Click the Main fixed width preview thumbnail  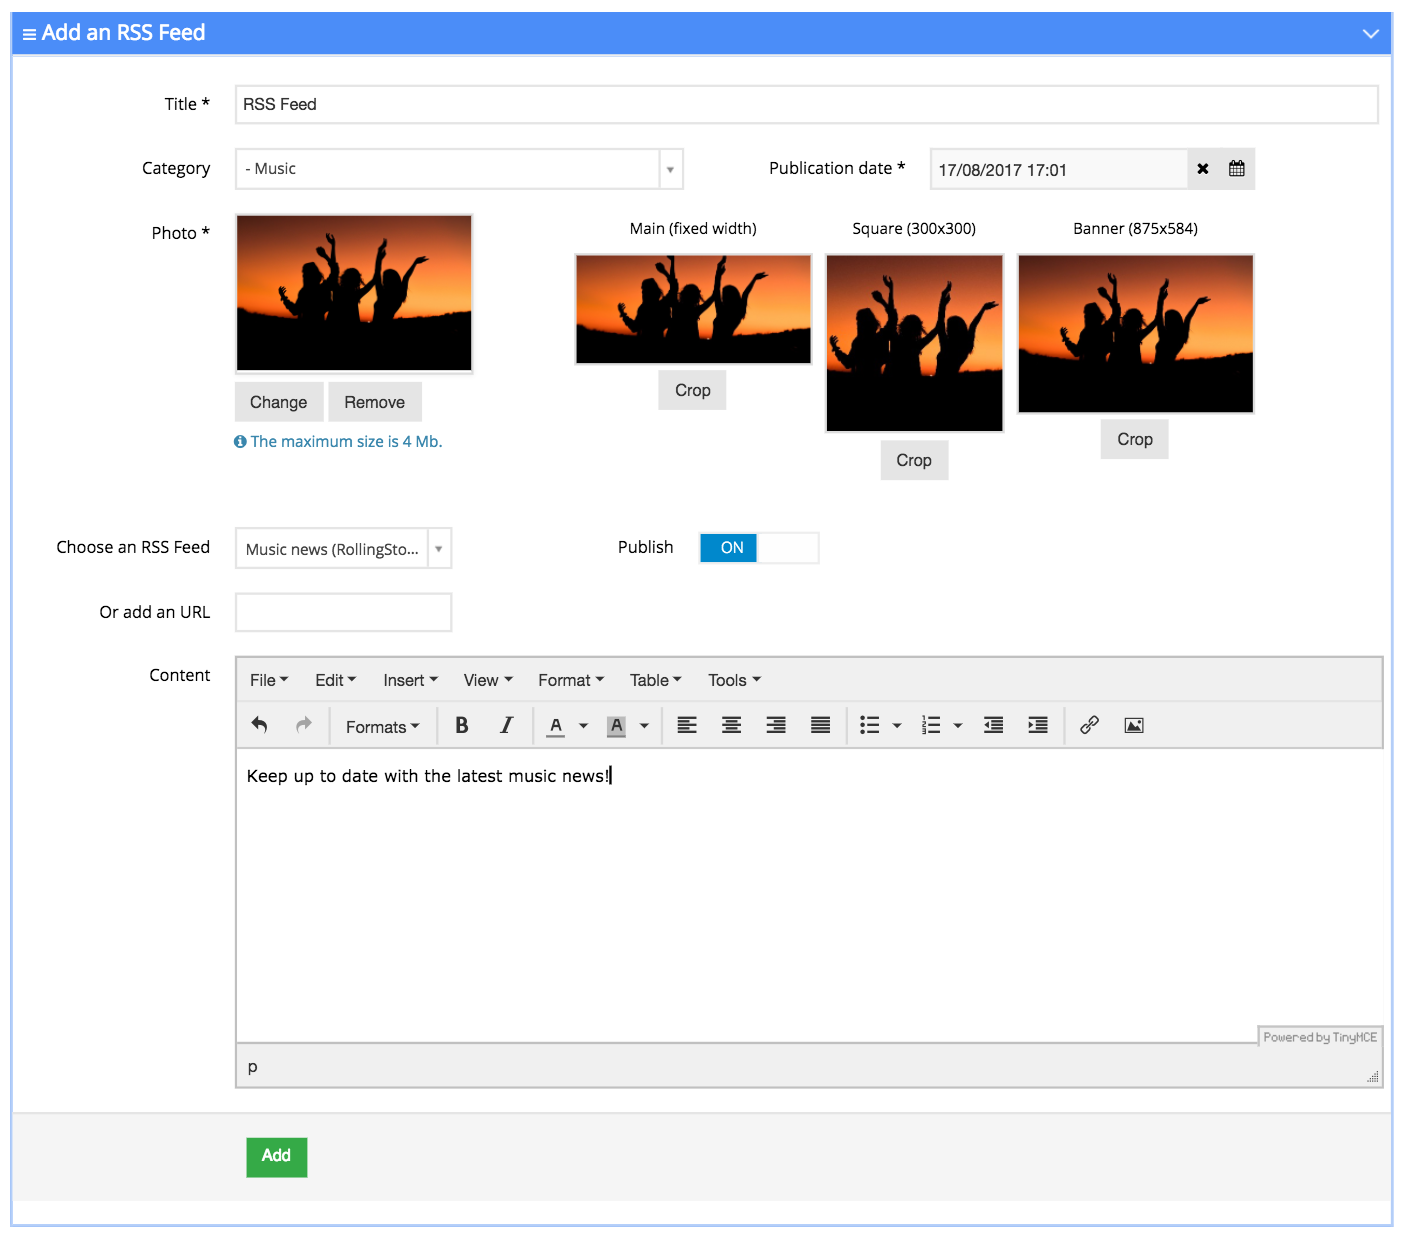click(x=693, y=309)
